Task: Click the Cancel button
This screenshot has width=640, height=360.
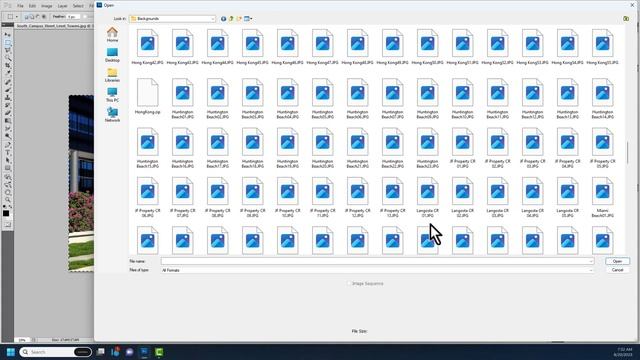Action: [617, 270]
